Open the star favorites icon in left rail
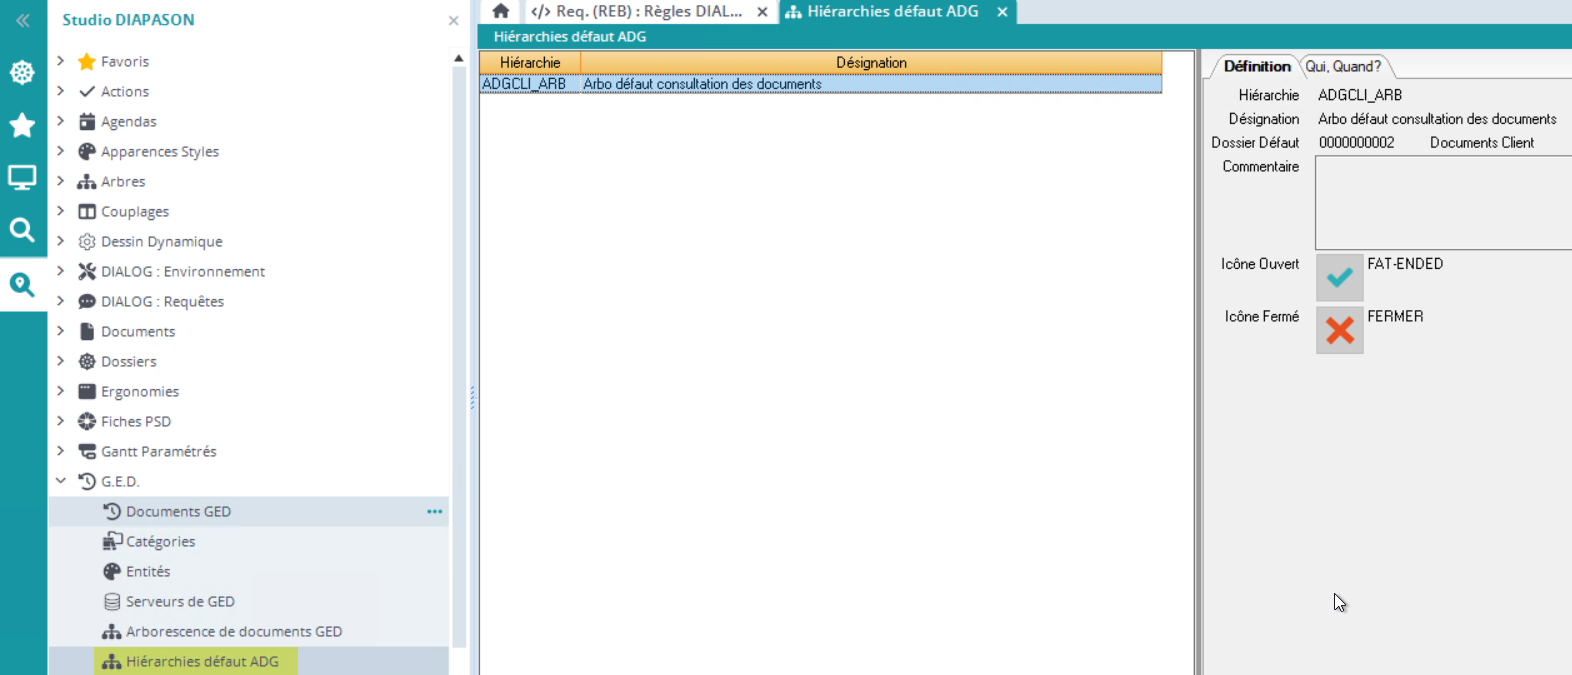 [x=22, y=125]
